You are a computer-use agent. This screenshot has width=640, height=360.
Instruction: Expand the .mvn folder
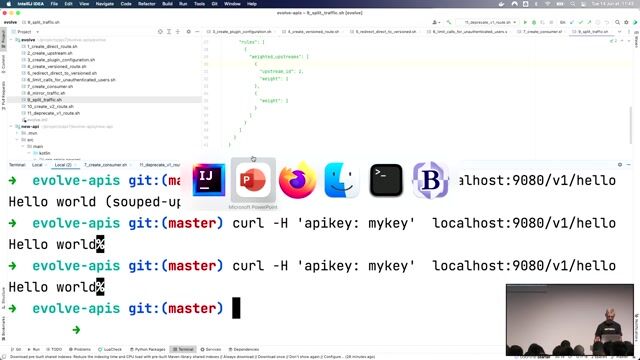click(x=17, y=133)
